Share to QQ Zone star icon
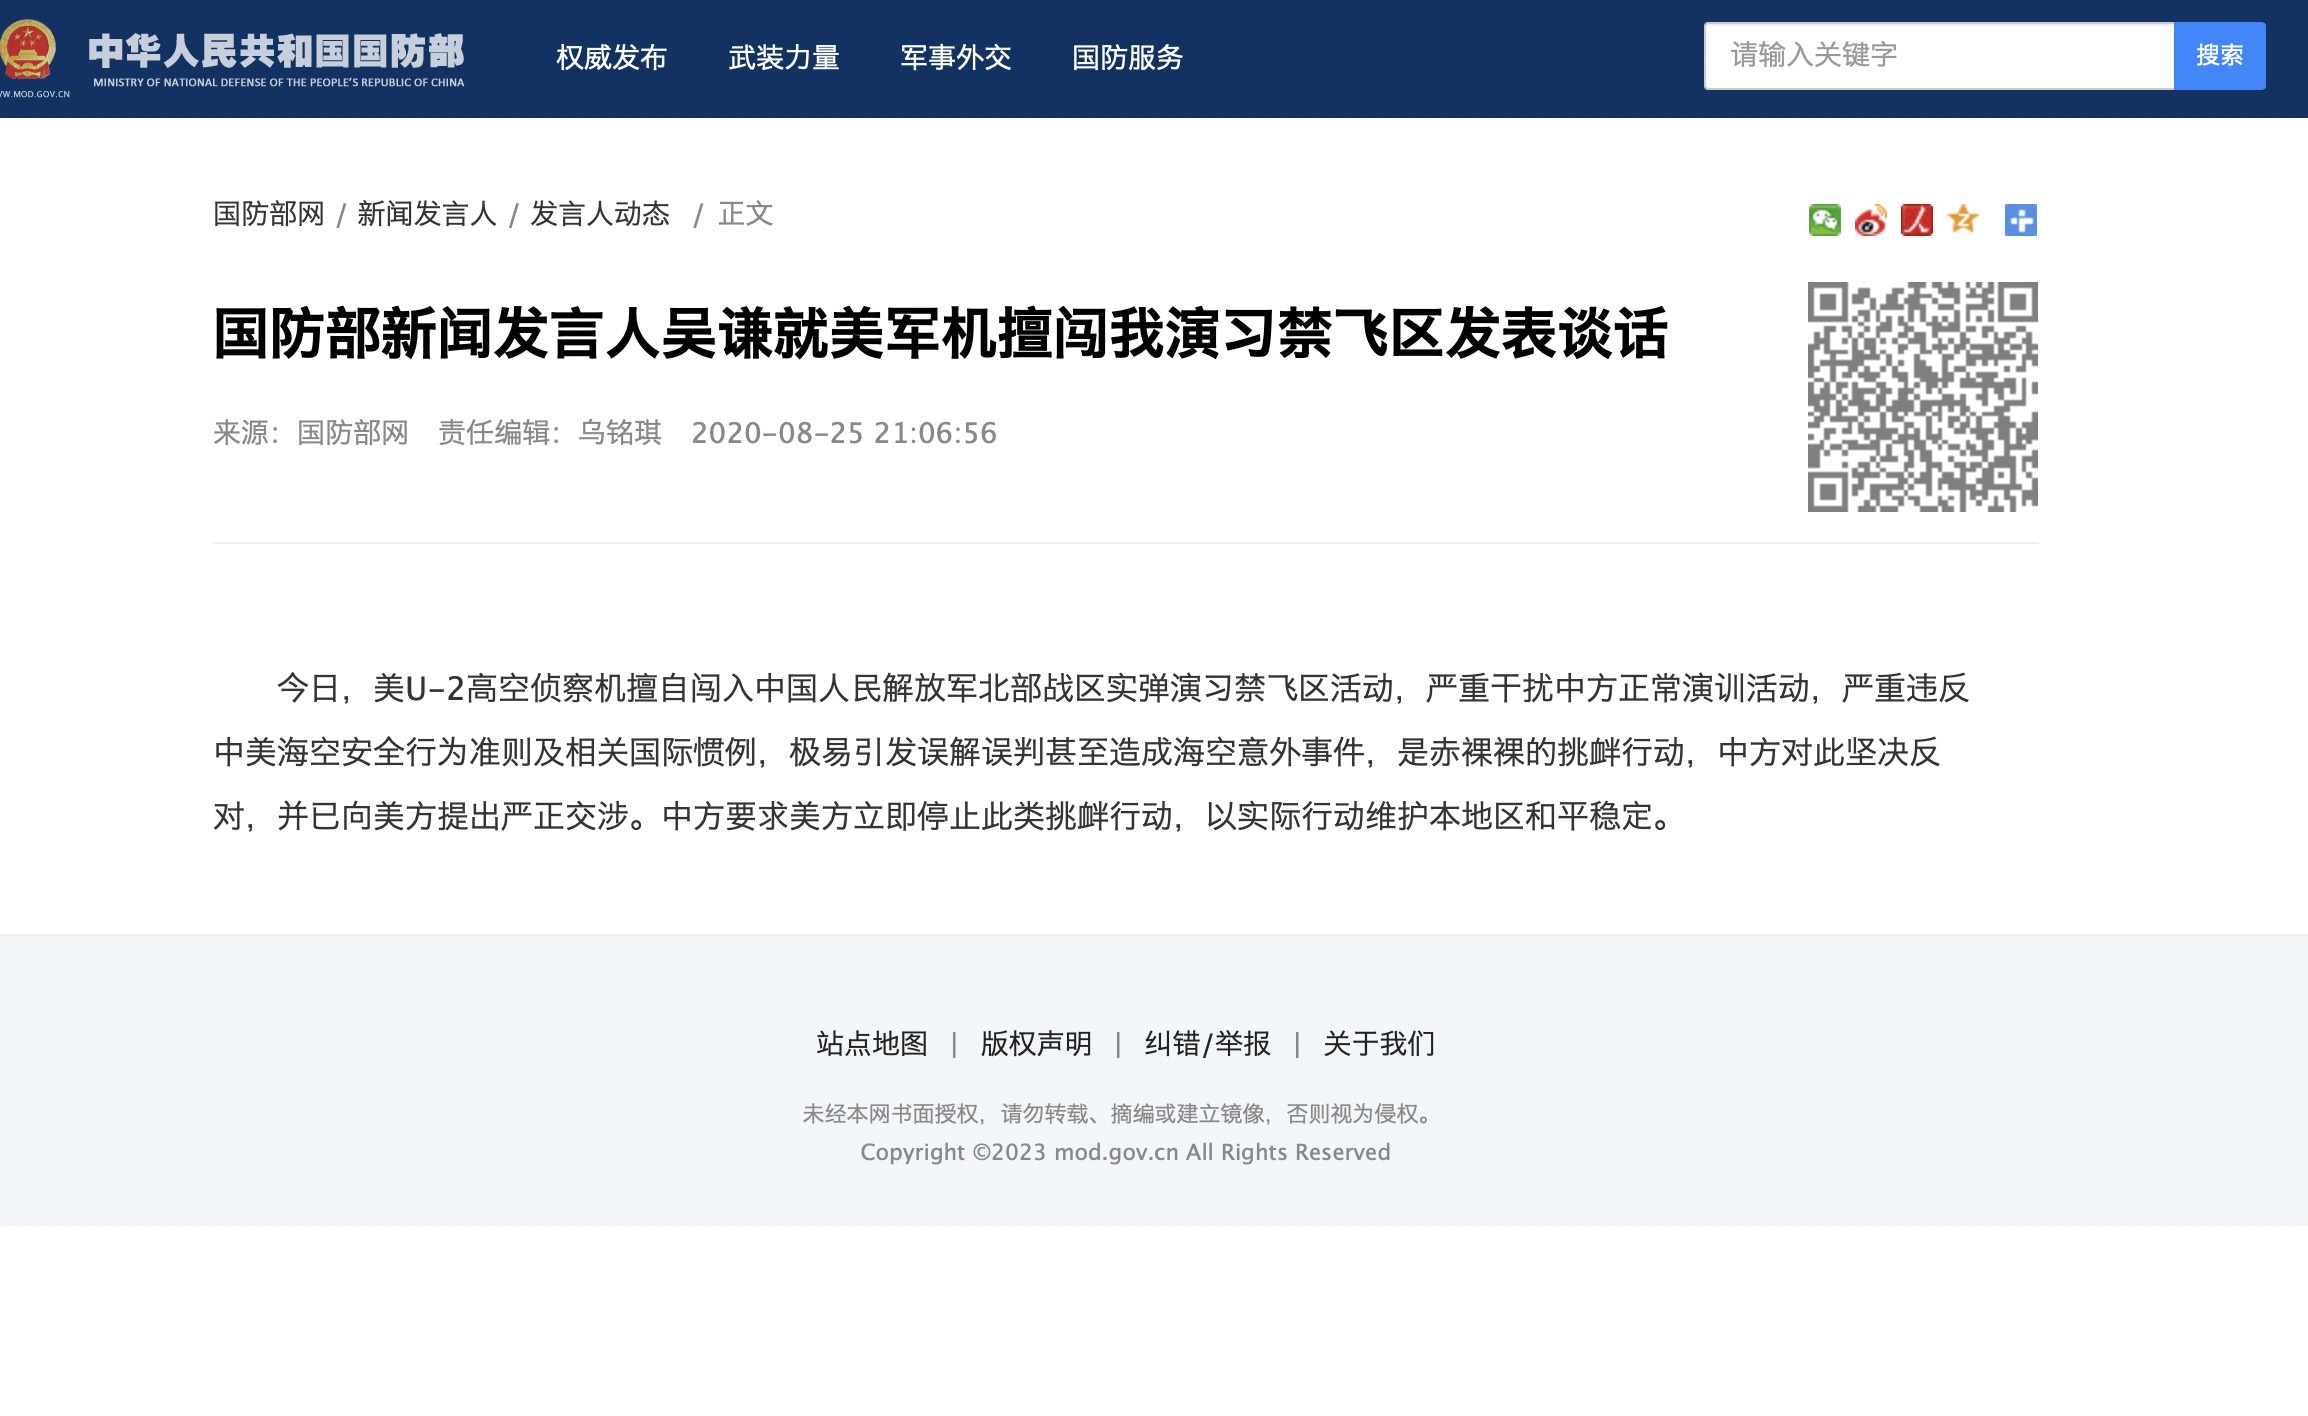This screenshot has height=1416, width=2308. (x=1963, y=219)
